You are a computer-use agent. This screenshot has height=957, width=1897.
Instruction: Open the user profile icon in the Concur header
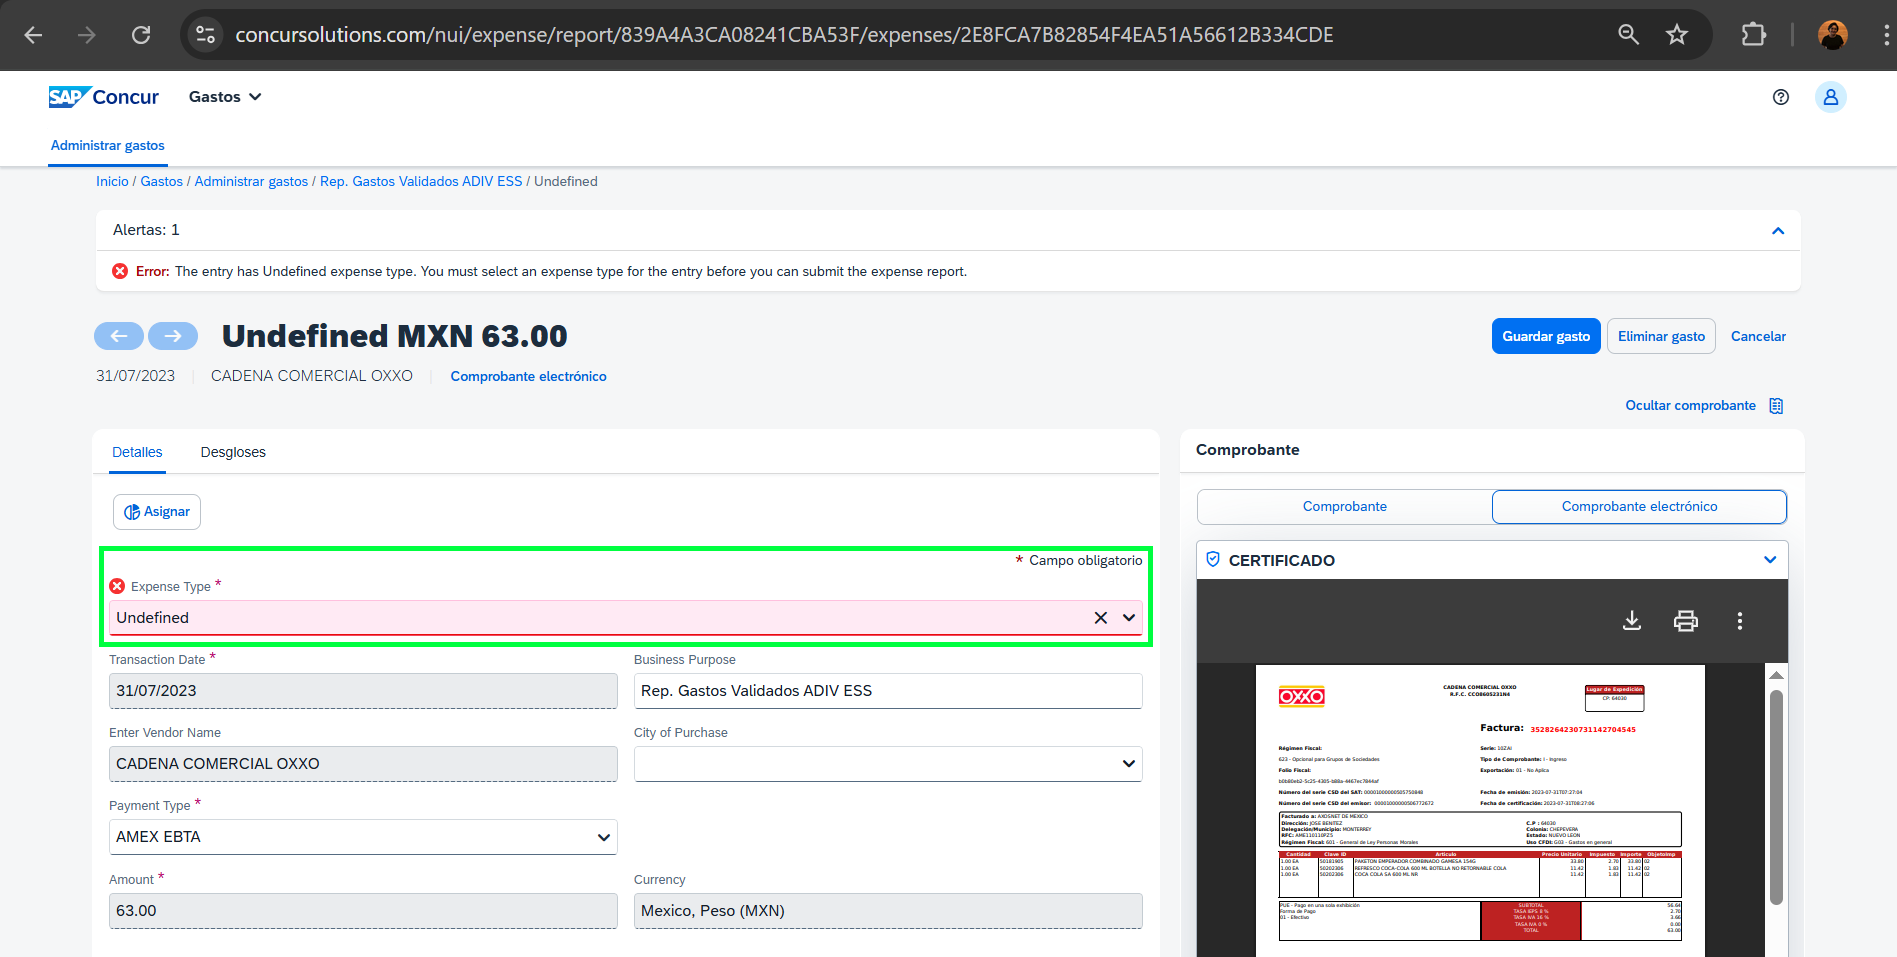pyautogui.click(x=1831, y=97)
